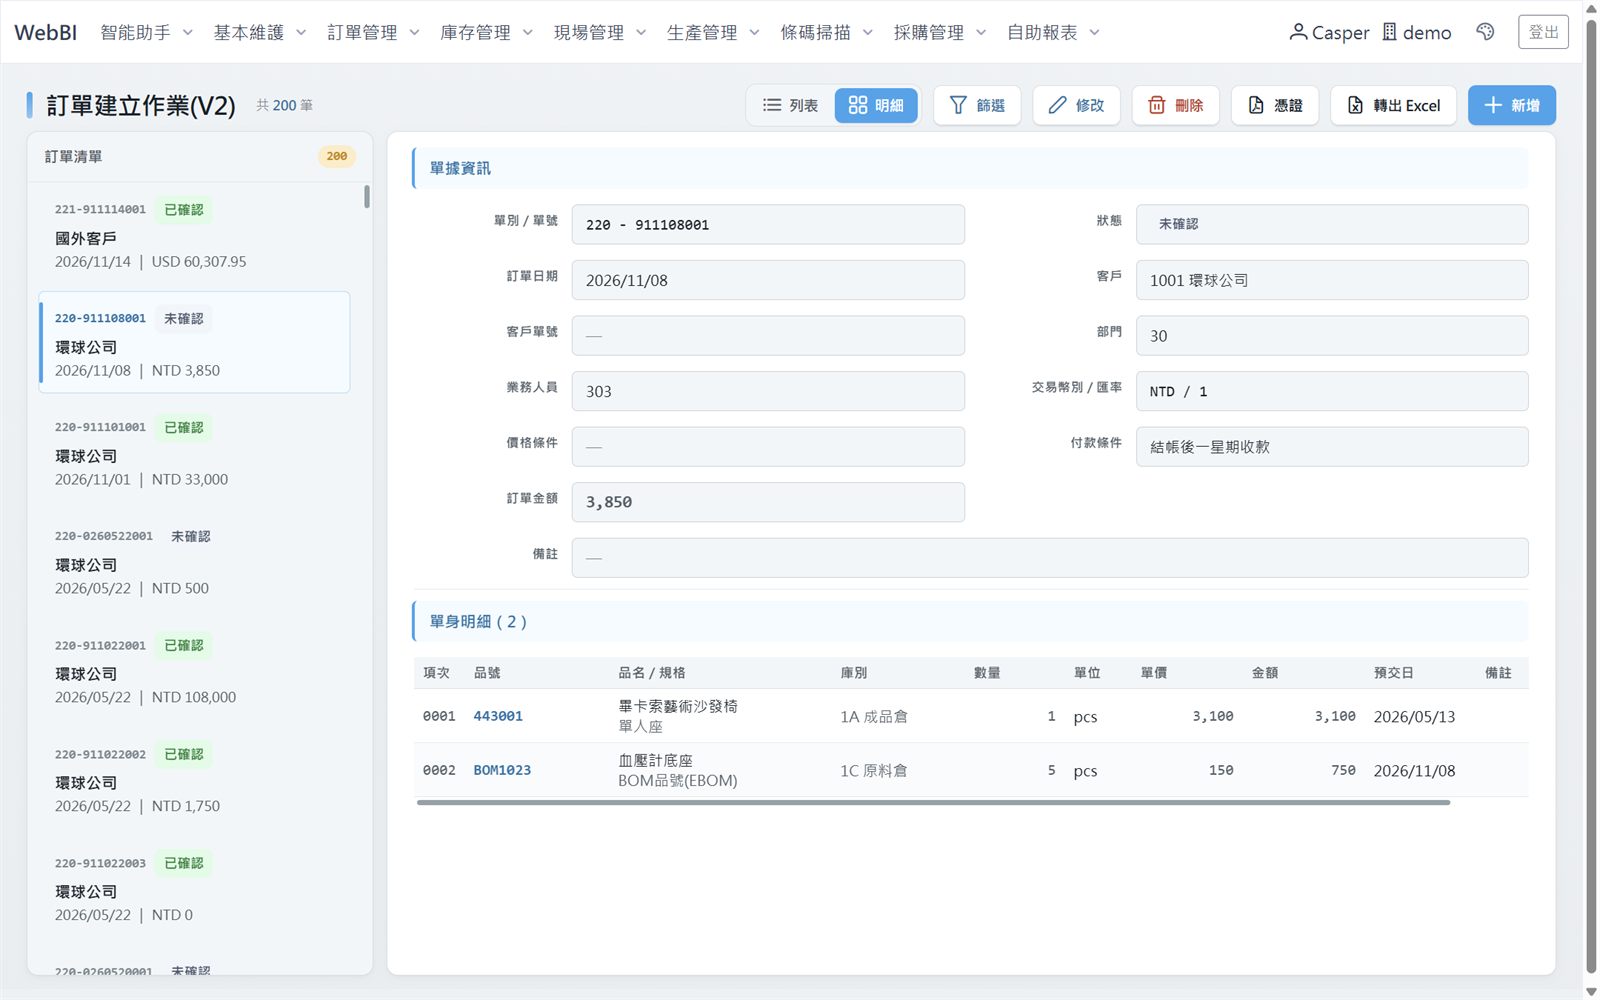The width and height of the screenshot is (1600, 1000).
Task: Select order 220-911022001 NTD 108,000
Action: click(x=194, y=671)
